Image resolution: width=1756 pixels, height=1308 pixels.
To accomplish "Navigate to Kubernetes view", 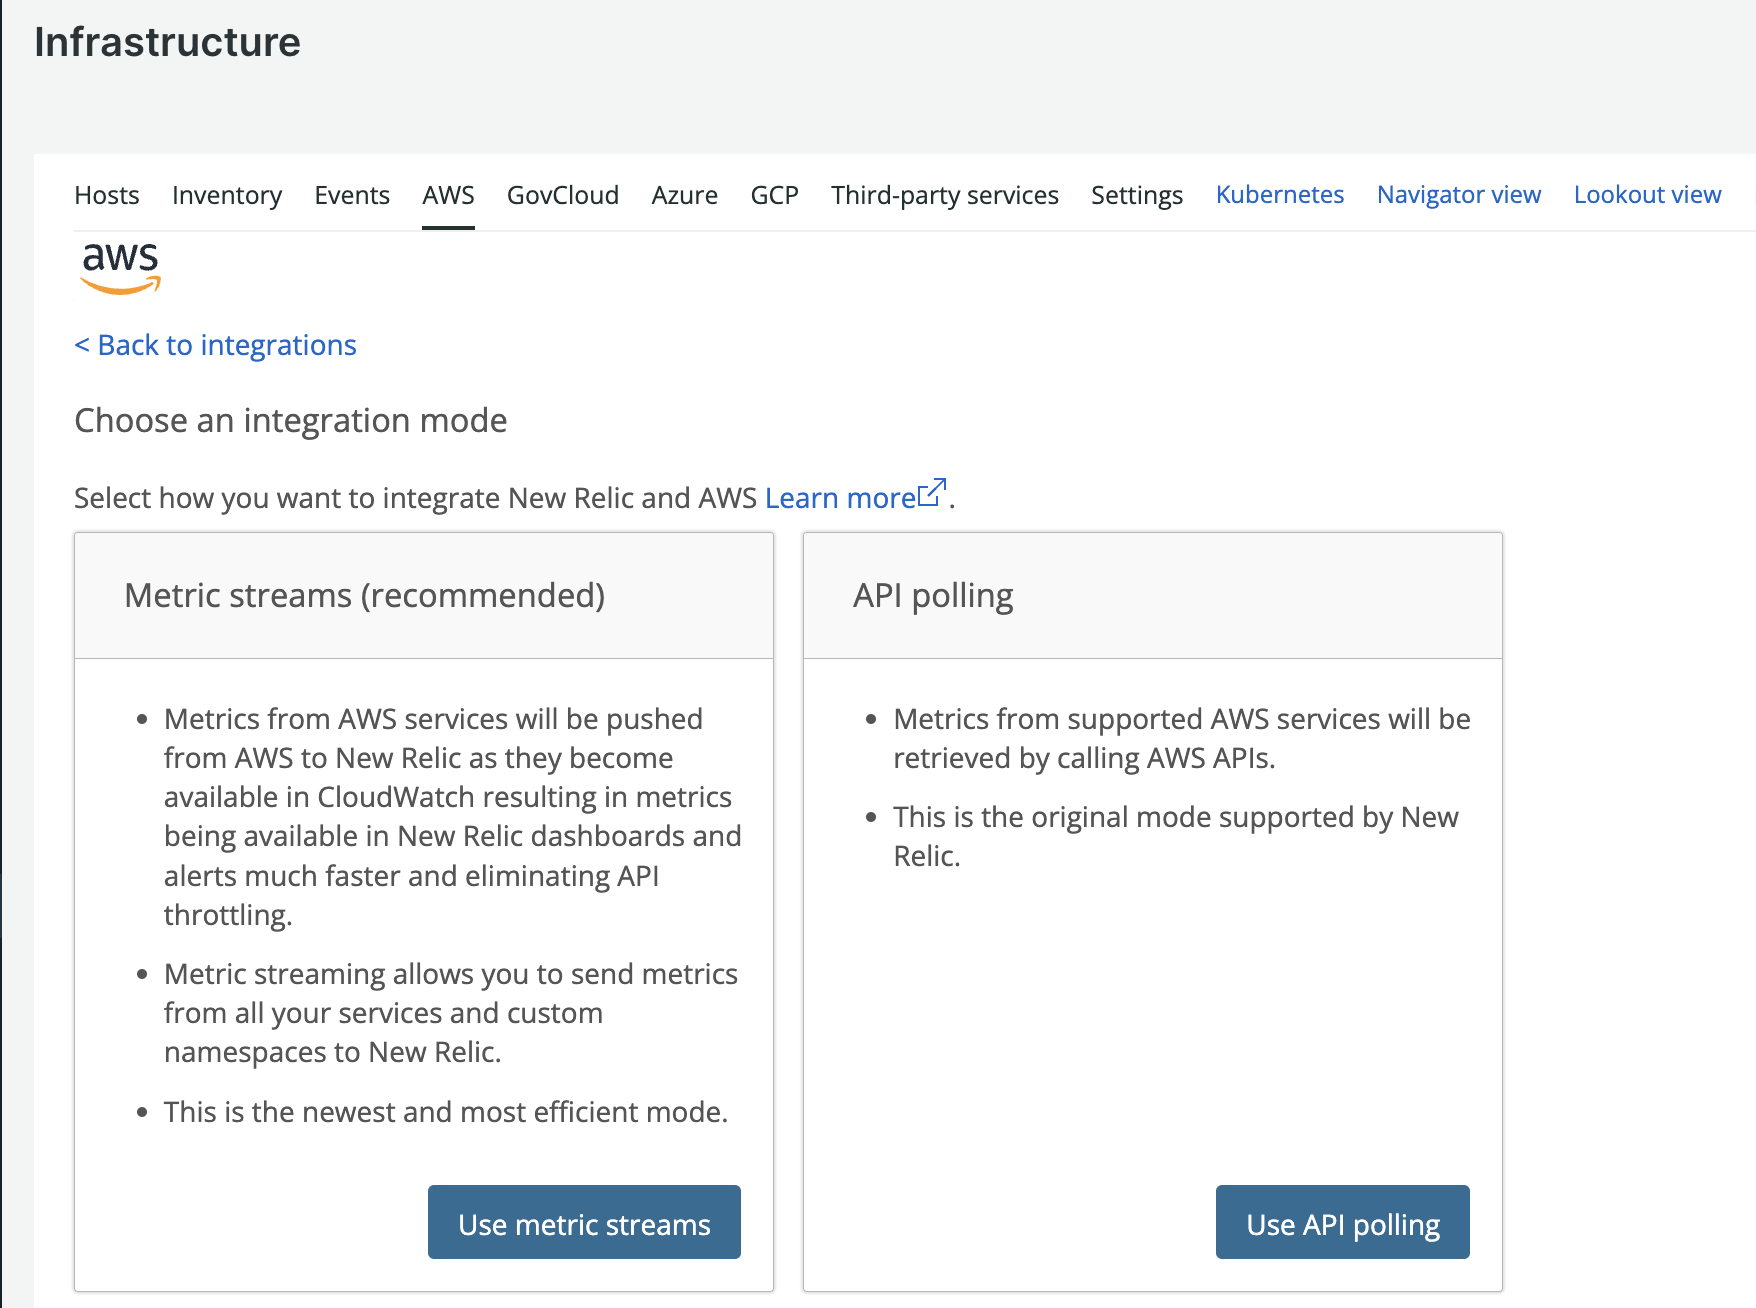I will pyautogui.click(x=1279, y=194).
